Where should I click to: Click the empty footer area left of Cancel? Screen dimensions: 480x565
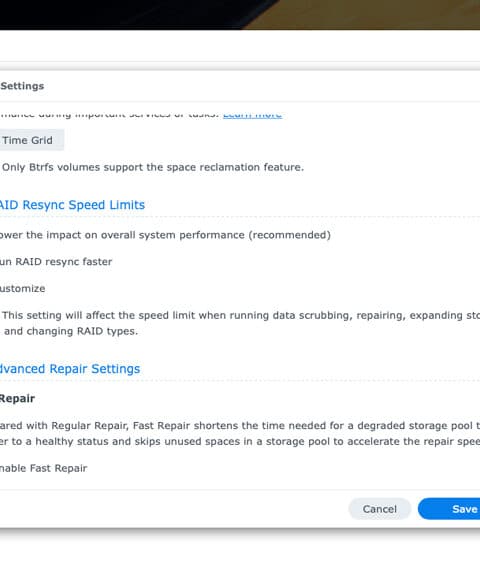(x=173, y=509)
